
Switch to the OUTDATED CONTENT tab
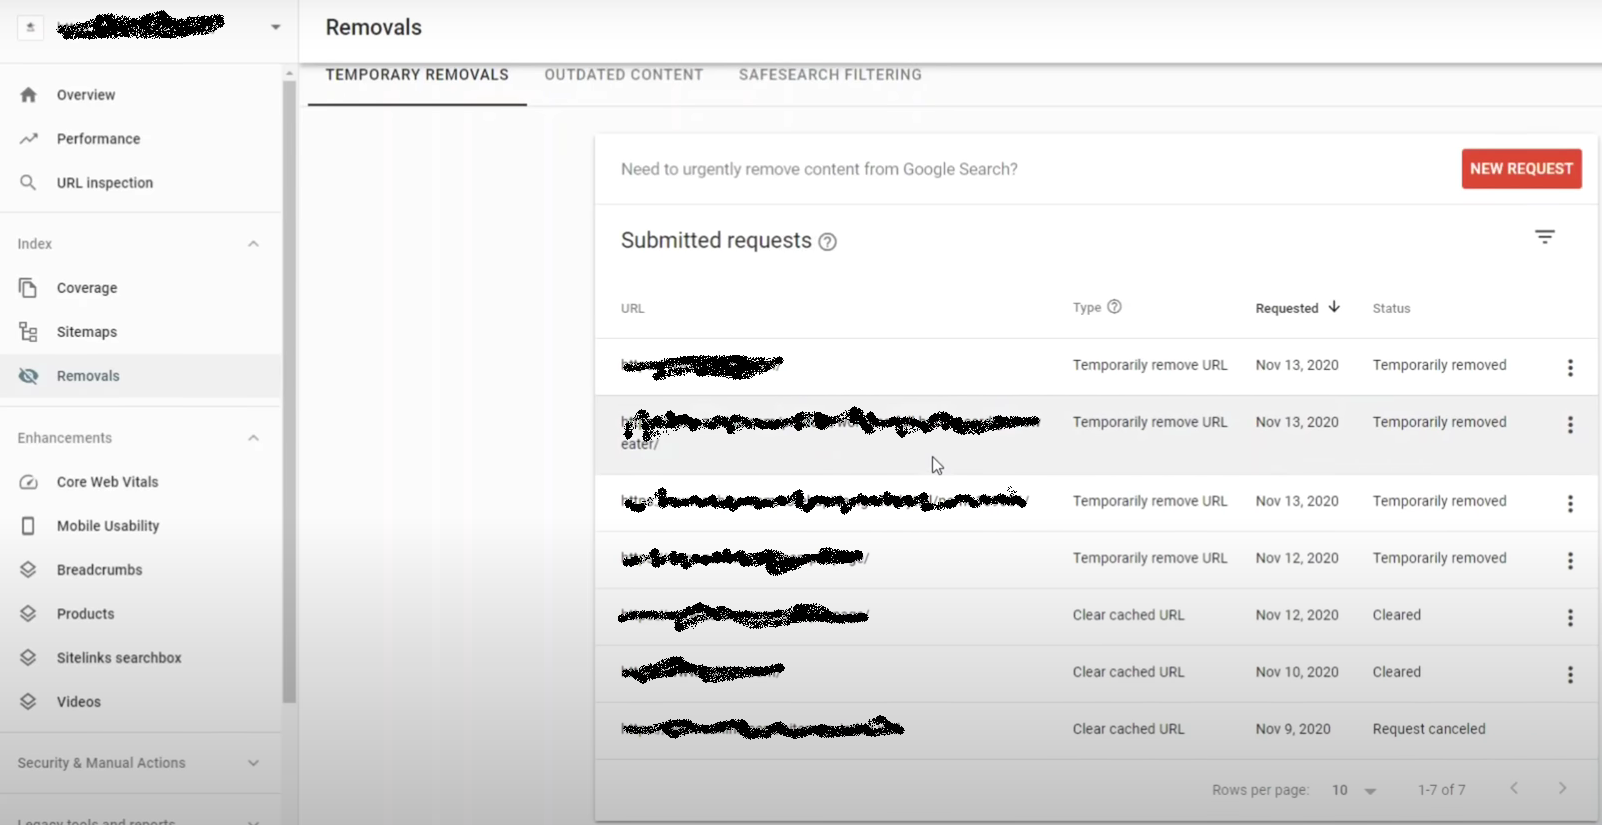tap(623, 74)
